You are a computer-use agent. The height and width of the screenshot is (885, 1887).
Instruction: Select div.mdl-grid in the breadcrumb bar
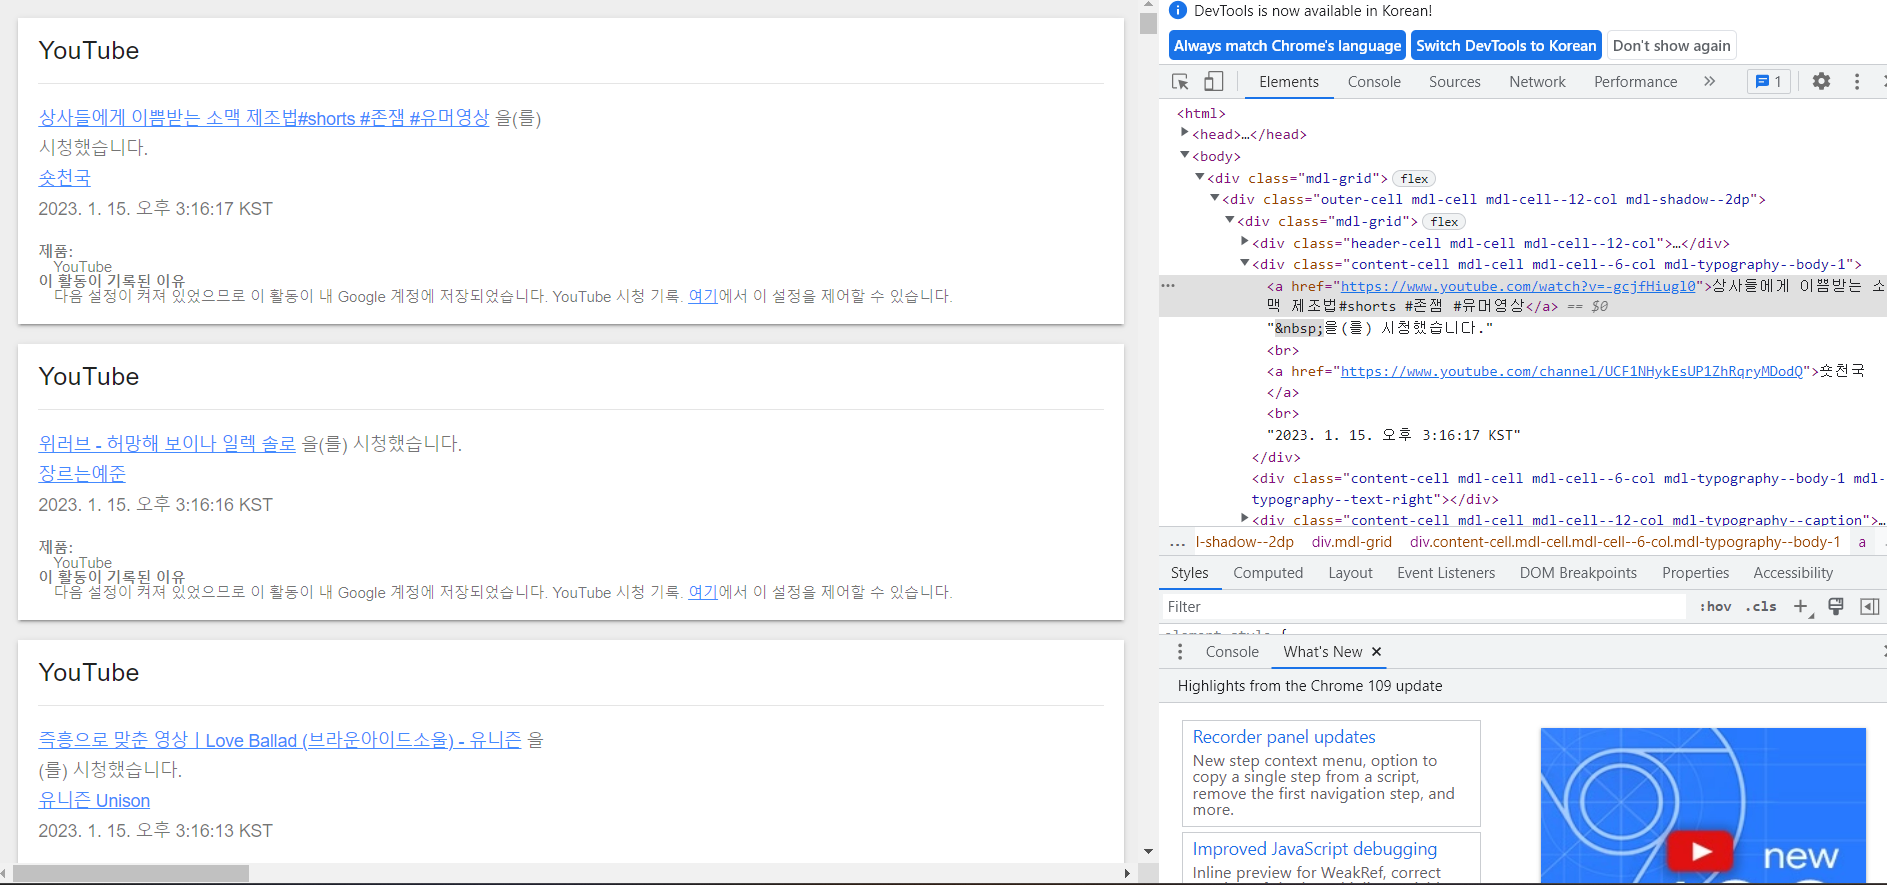[x=1352, y=542]
